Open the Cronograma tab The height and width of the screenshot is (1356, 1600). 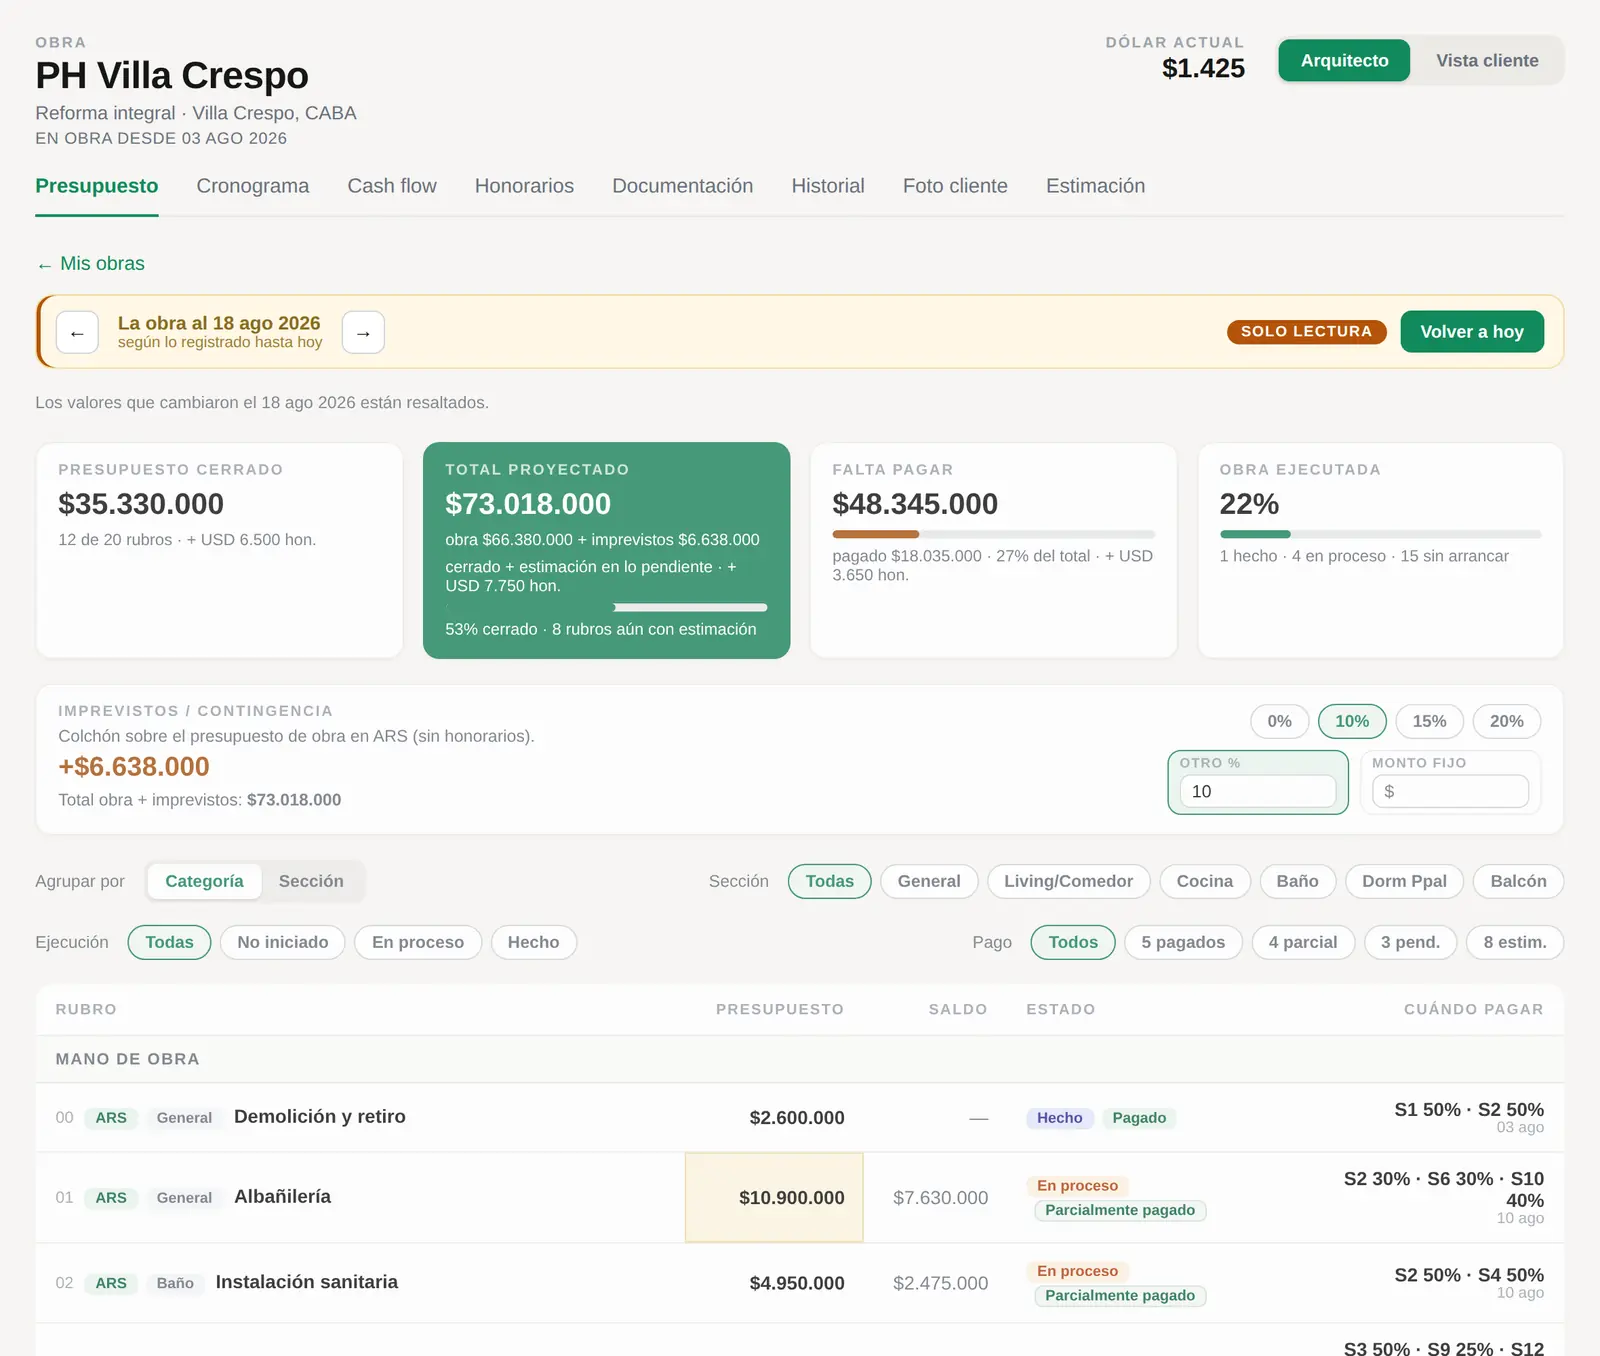(x=253, y=186)
